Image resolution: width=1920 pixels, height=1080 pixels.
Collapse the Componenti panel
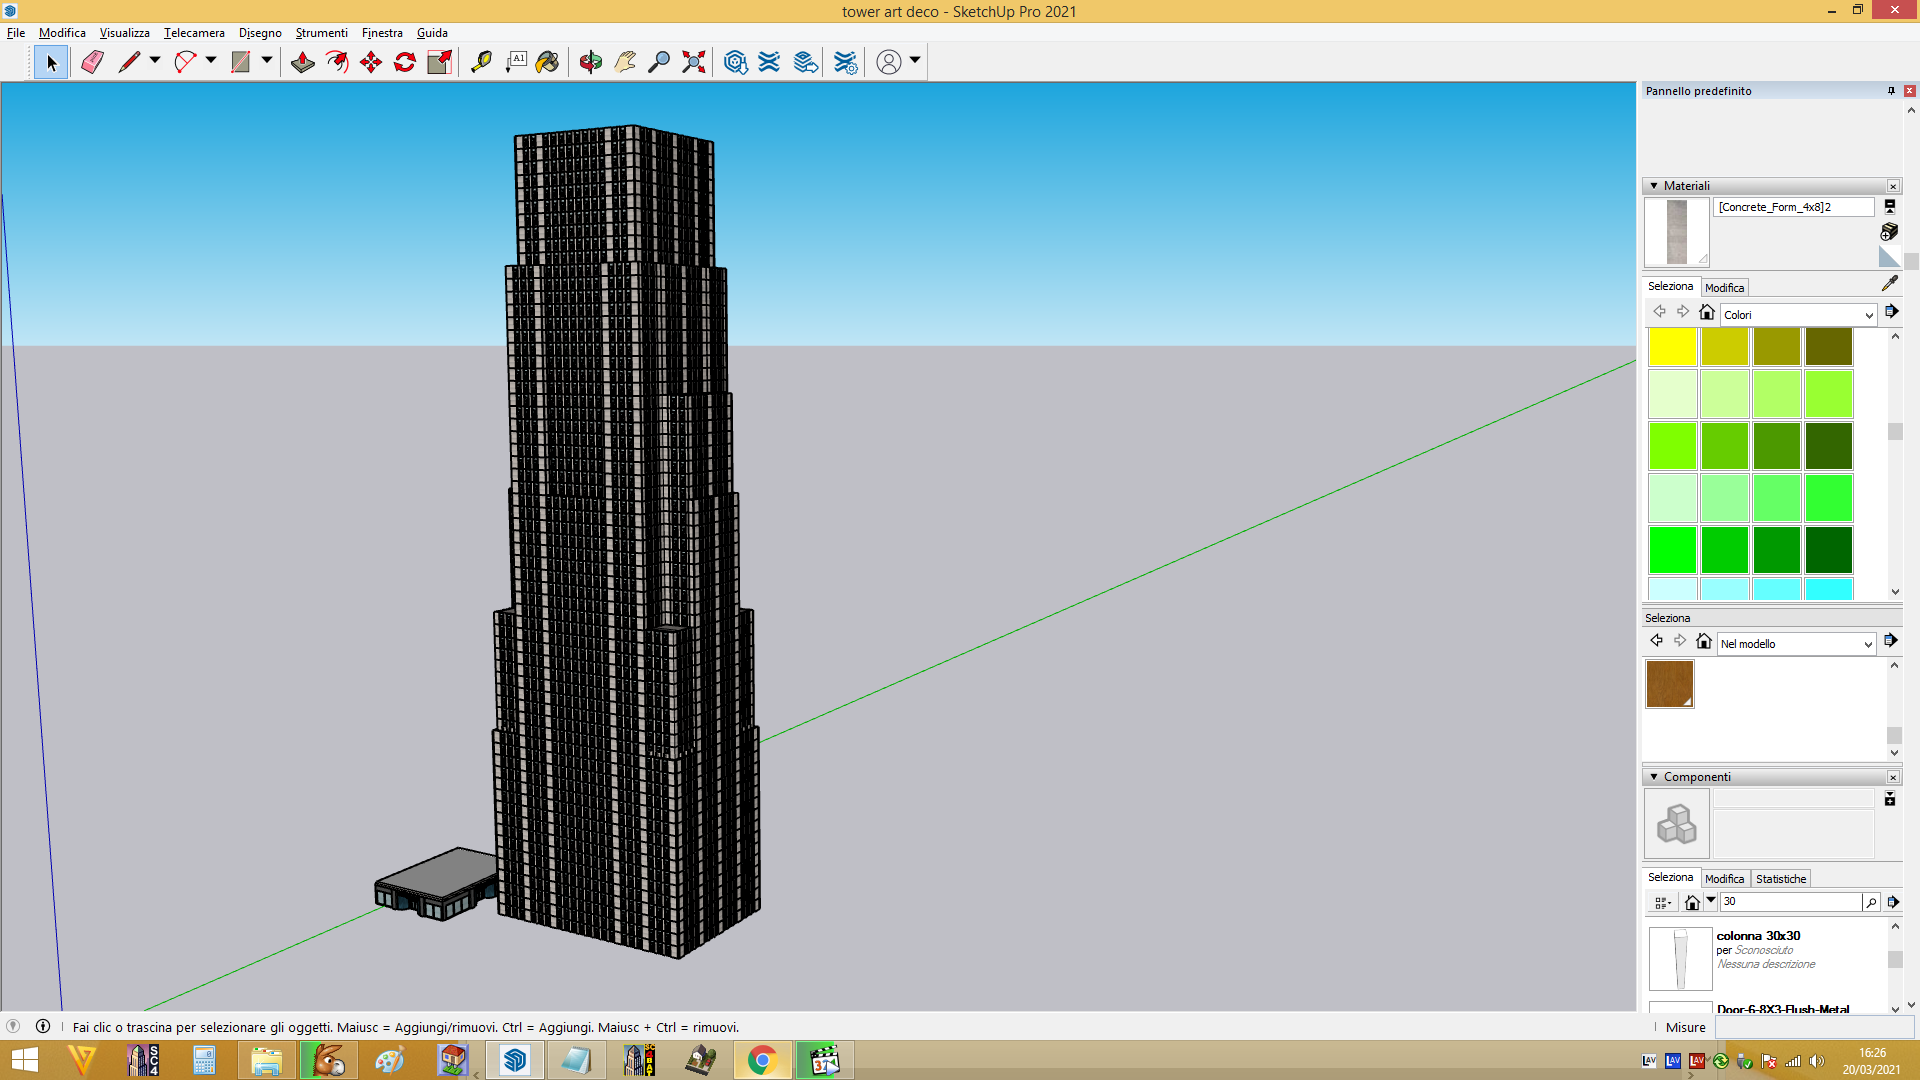[1654, 777]
